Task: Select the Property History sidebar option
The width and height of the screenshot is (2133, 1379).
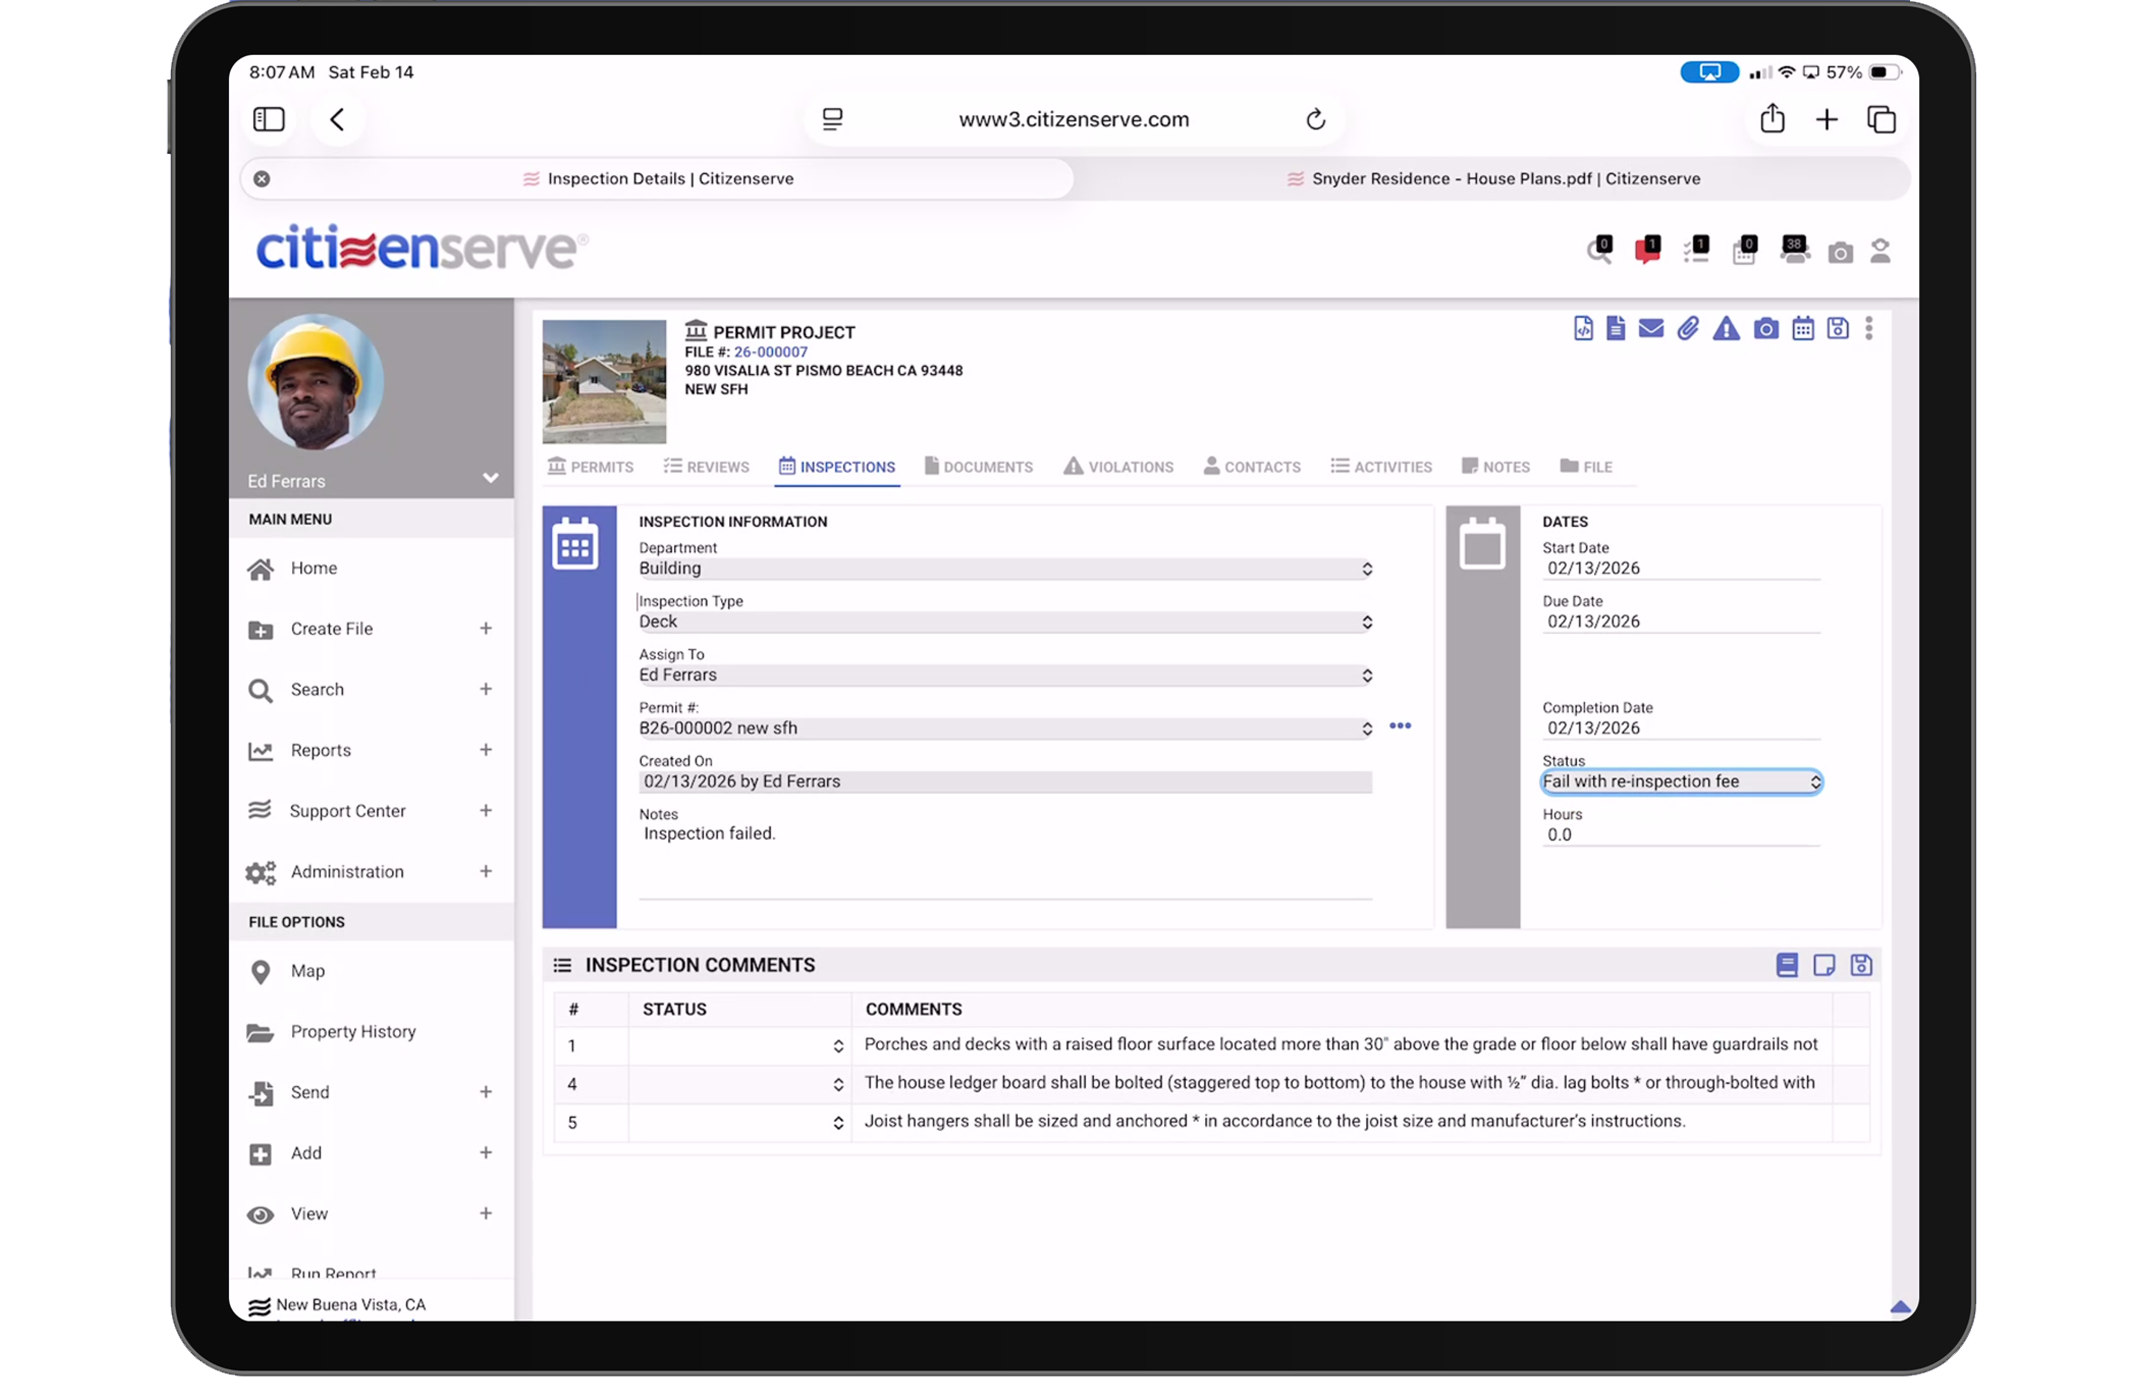Action: point(353,1031)
